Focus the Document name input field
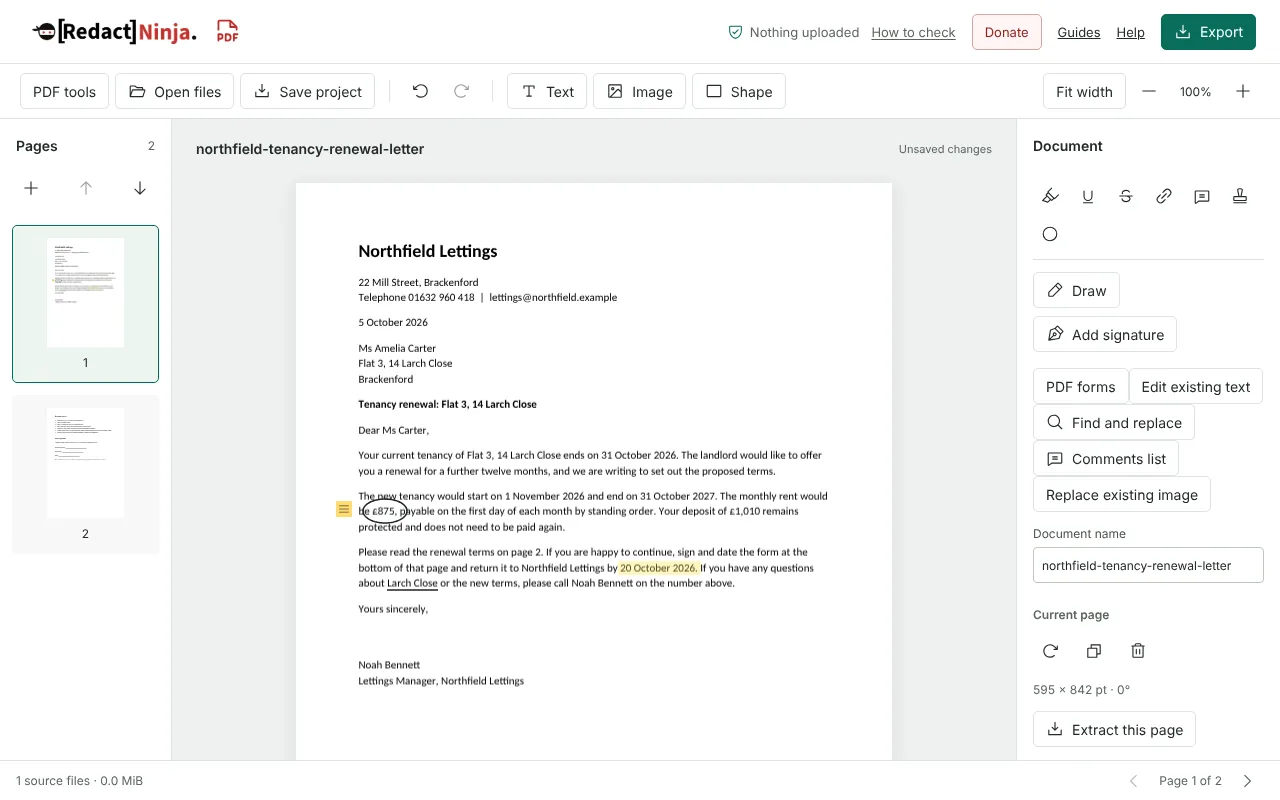The width and height of the screenshot is (1280, 800). [1148, 565]
